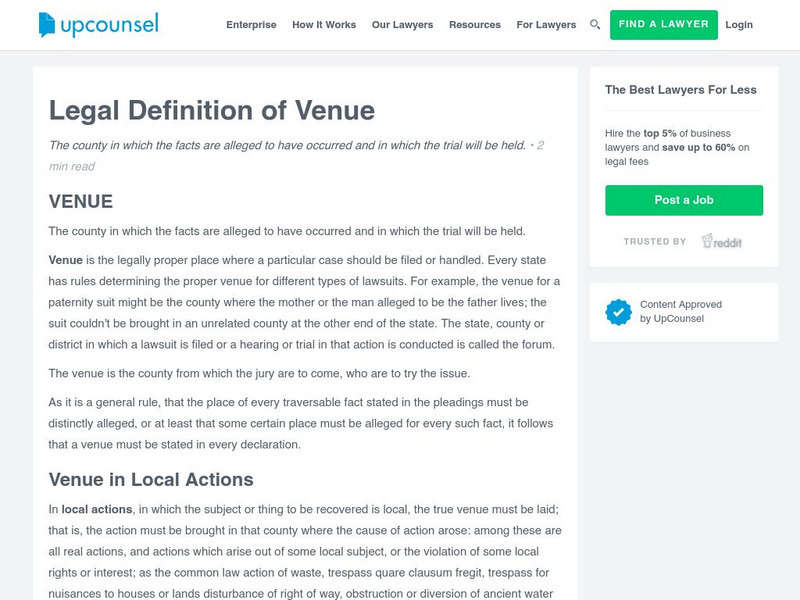Screen dimensions: 800x600
Task: Click the Trusted By label
Action: (655, 242)
